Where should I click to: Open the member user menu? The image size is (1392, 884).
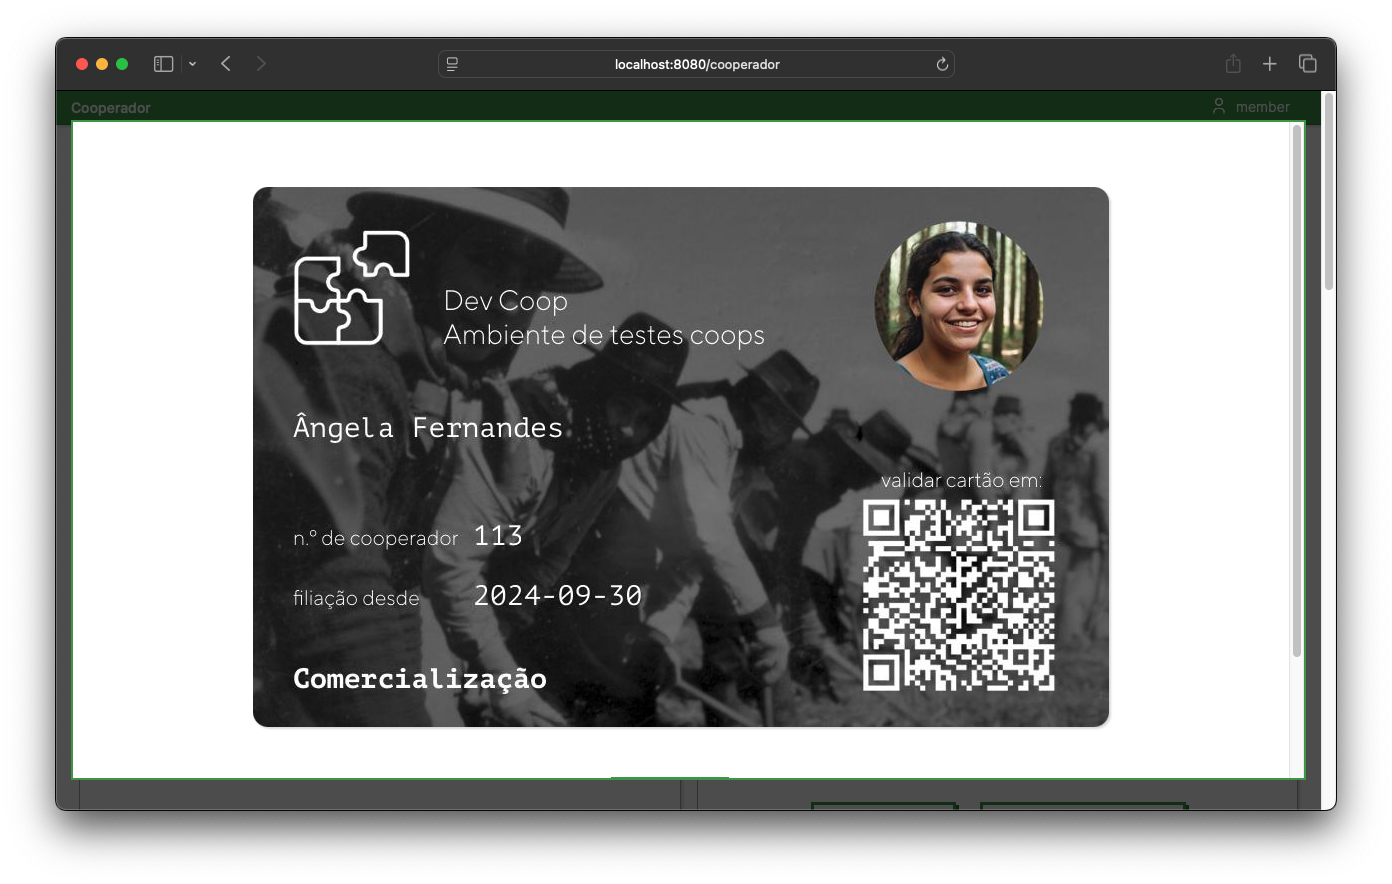pyautogui.click(x=1251, y=107)
